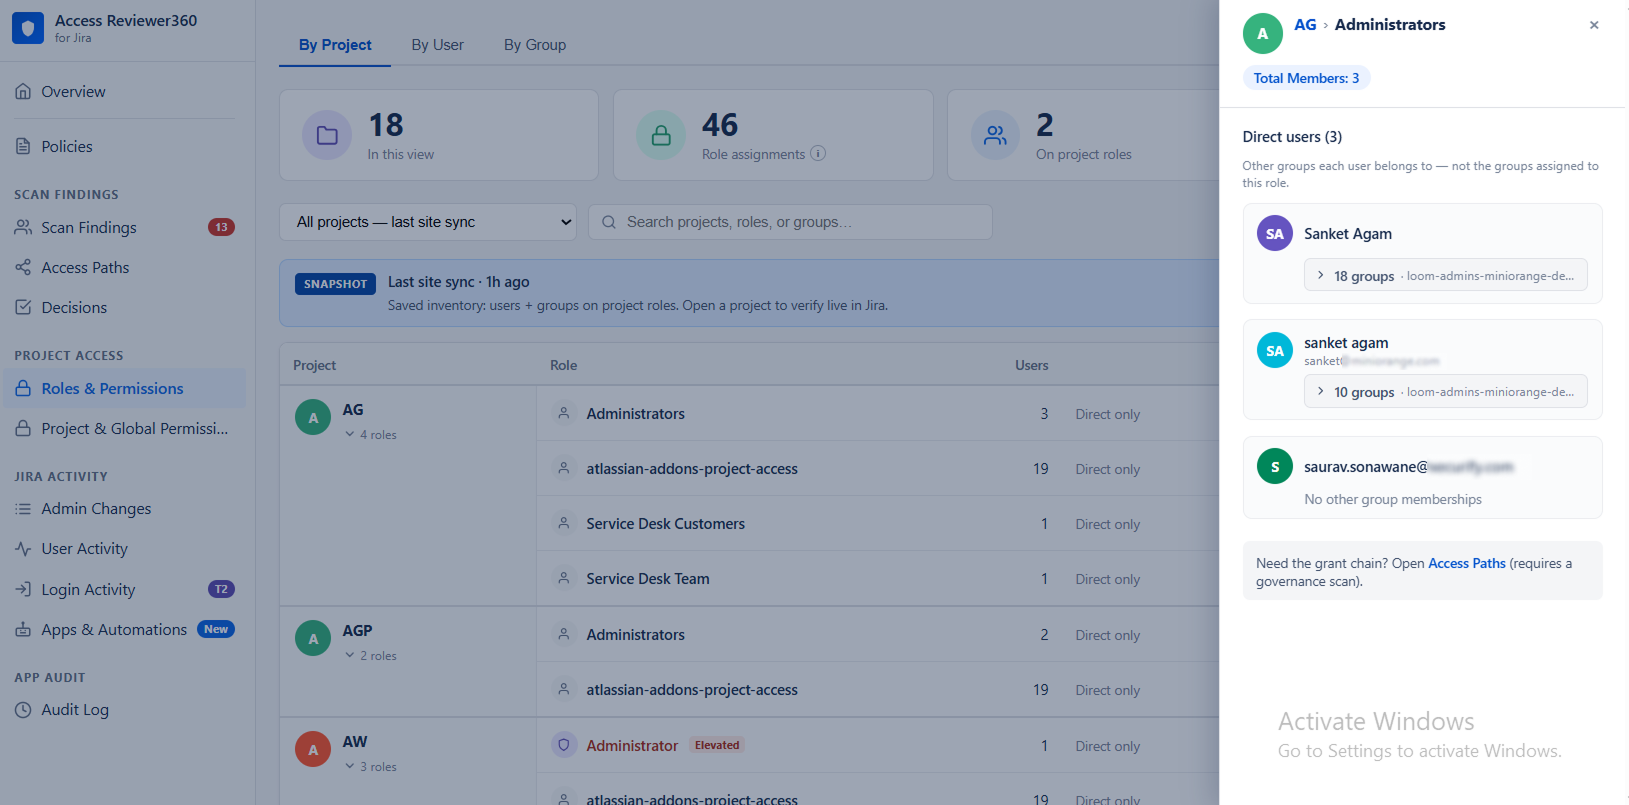Click the info icon beside Role assignments

click(818, 154)
